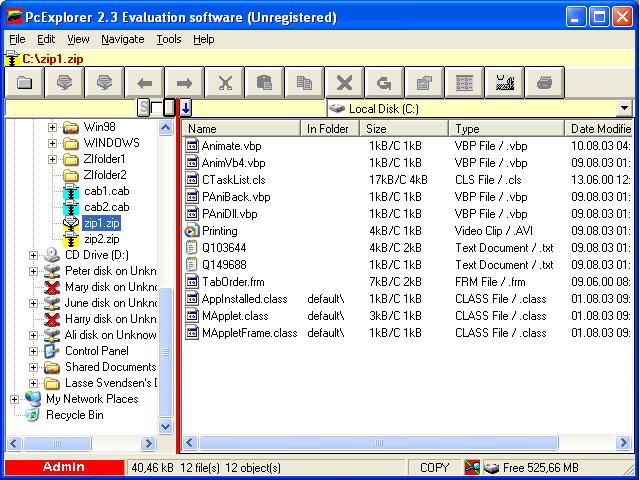The image size is (640, 480).
Task: Open the Tools menu
Action: (x=169, y=39)
